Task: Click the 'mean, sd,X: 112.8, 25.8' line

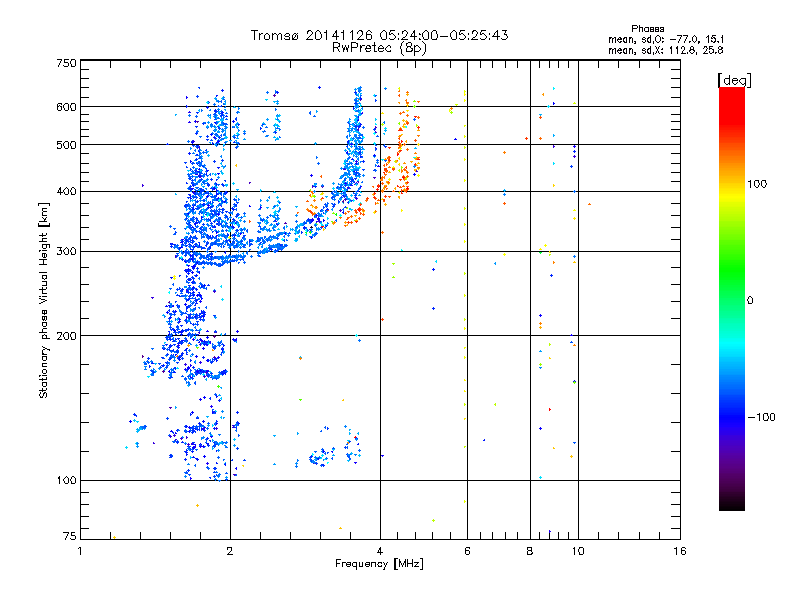Action: point(665,50)
